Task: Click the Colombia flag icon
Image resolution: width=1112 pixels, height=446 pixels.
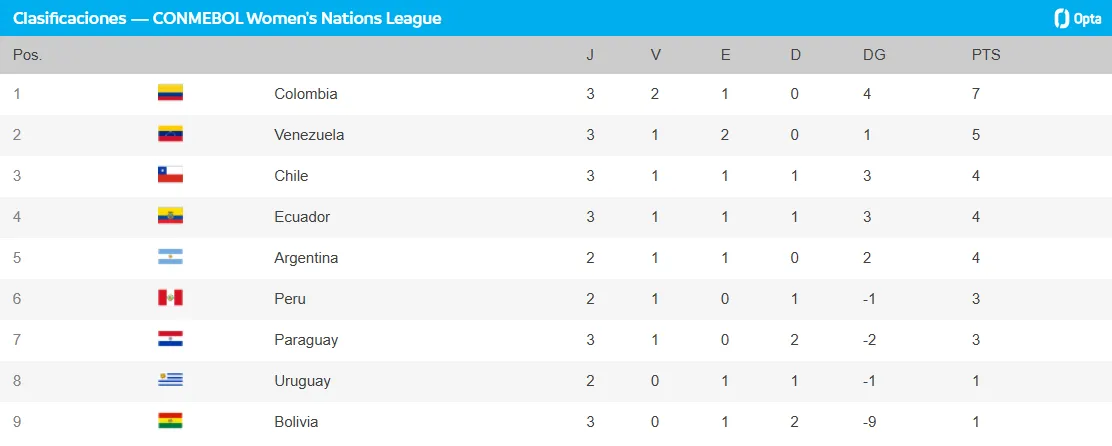Action: pyautogui.click(x=170, y=93)
